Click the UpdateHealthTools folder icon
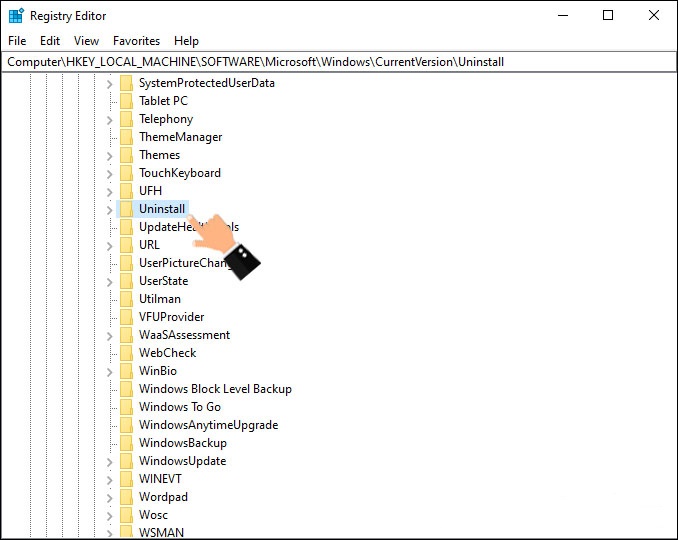 [126, 227]
